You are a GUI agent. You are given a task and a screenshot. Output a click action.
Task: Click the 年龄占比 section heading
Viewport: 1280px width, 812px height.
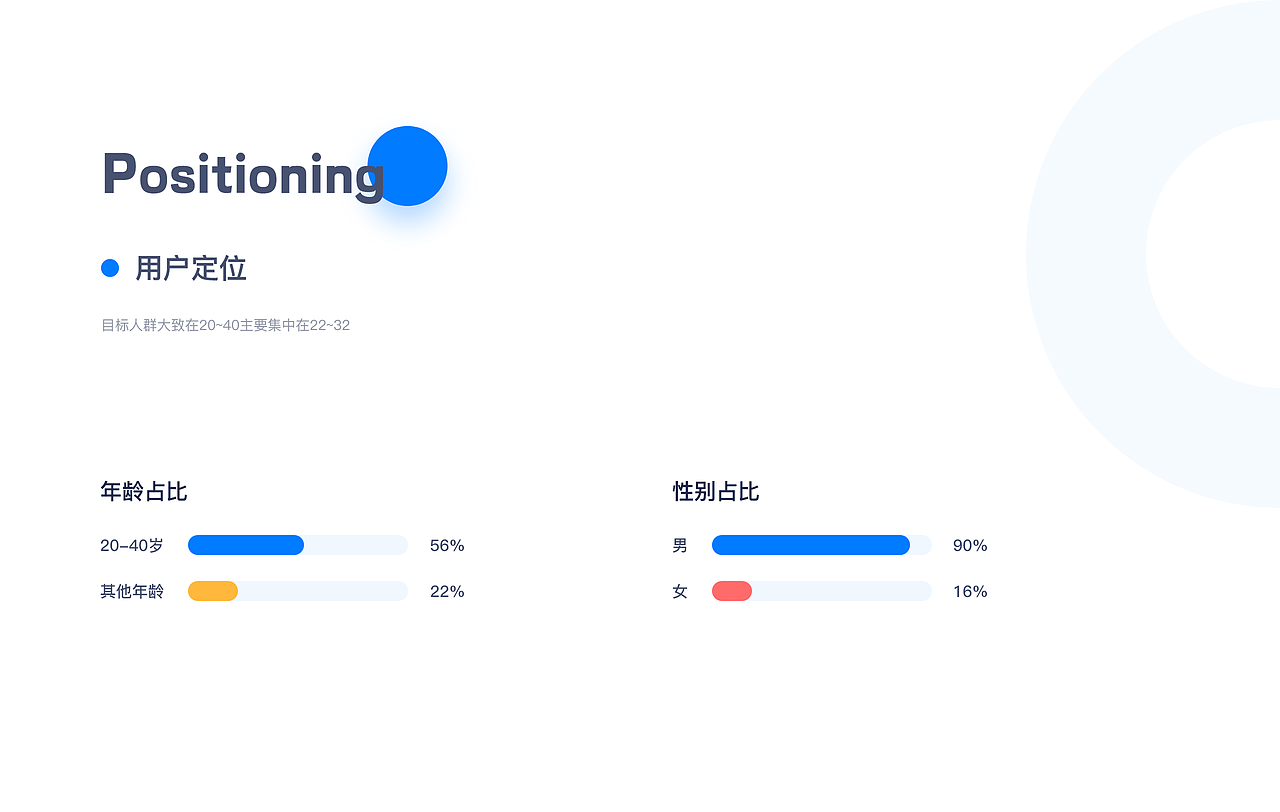[144, 491]
